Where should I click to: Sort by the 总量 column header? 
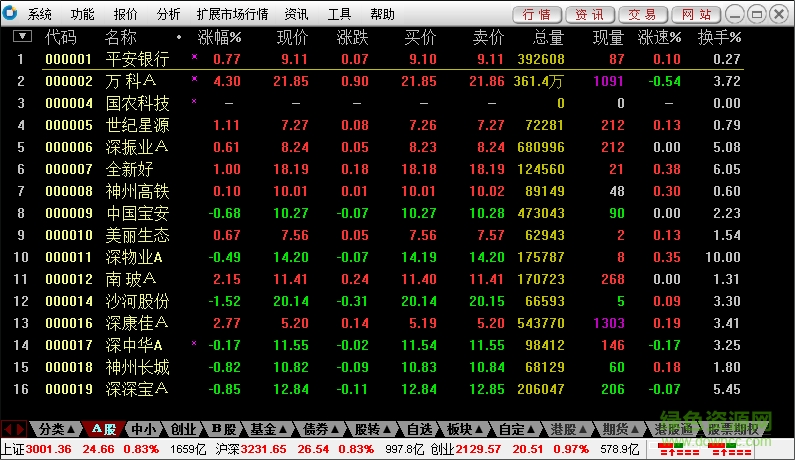click(548, 37)
